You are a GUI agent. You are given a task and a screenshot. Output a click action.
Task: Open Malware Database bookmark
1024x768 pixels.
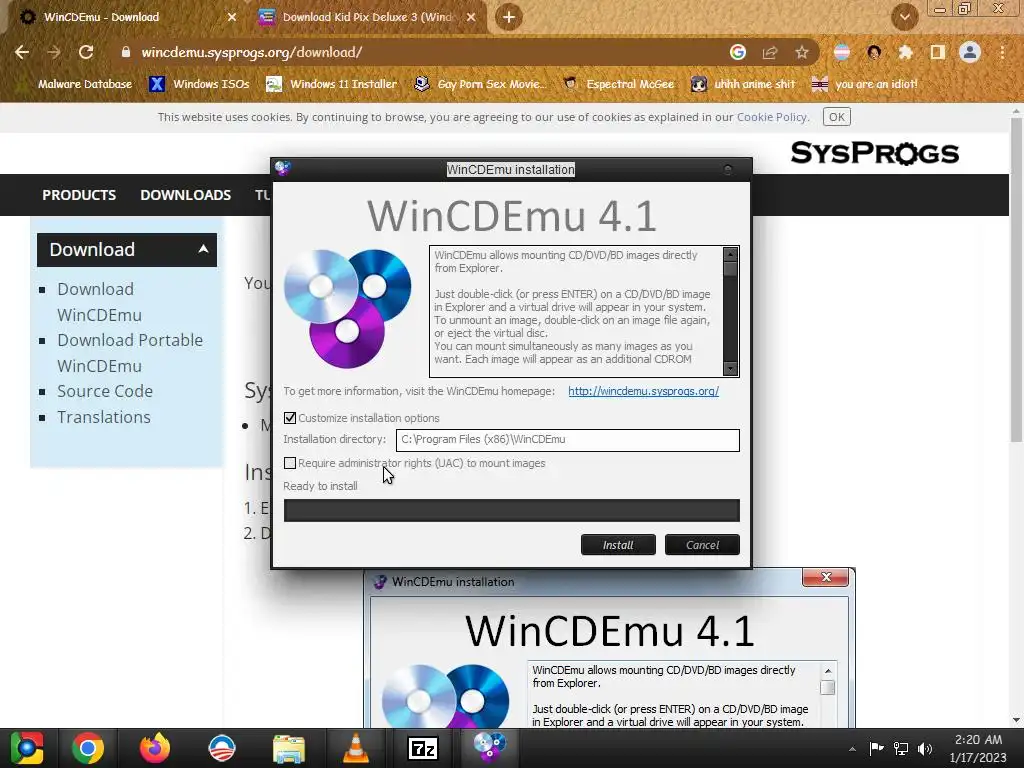click(x=76, y=84)
